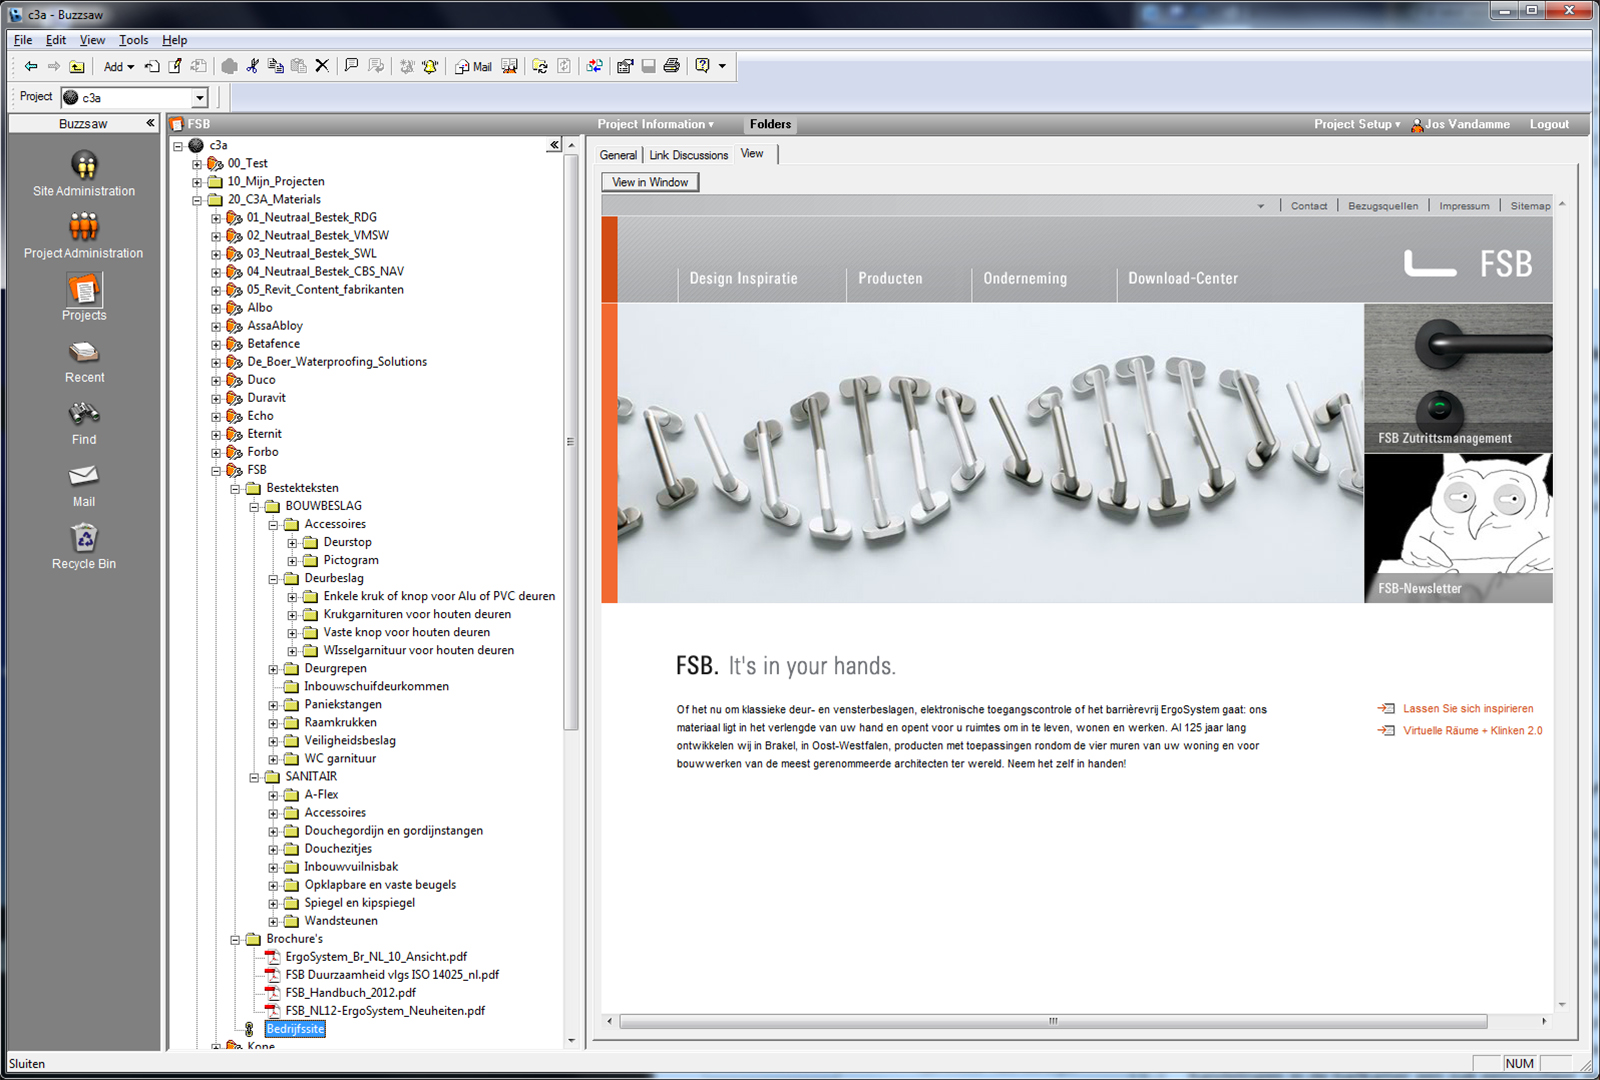Open the Help menu
This screenshot has width=1600, height=1080.
pyautogui.click(x=174, y=40)
